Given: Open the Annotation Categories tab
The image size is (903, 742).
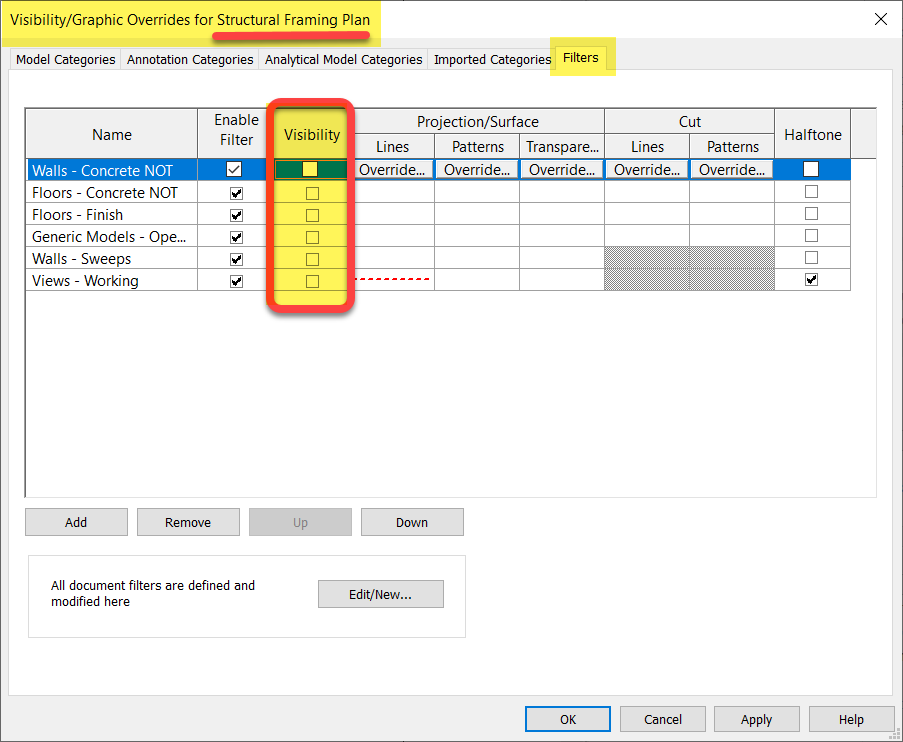Looking at the screenshot, I should [x=189, y=59].
